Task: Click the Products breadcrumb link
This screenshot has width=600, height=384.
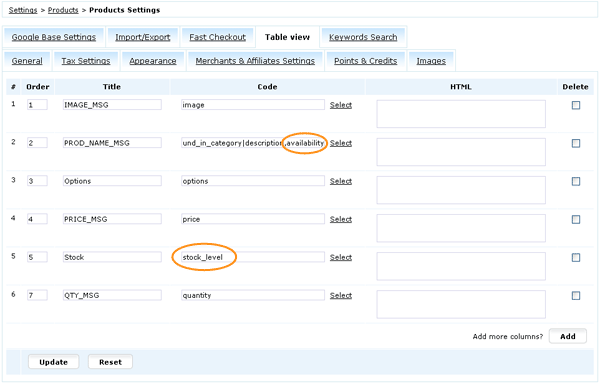Action: point(63,10)
